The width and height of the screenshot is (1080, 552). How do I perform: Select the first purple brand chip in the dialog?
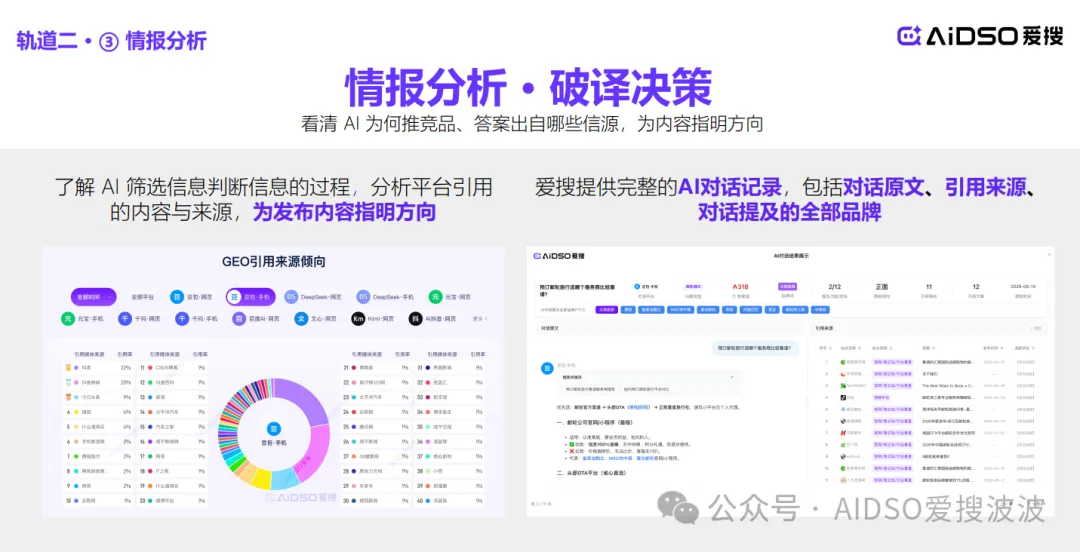[x=605, y=310]
